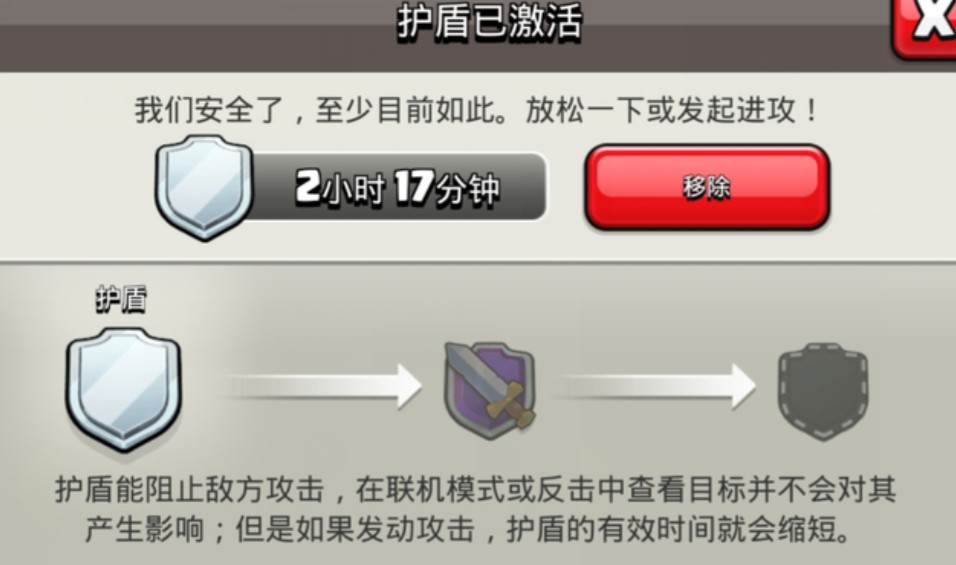The width and height of the screenshot is (956, 565).
Task: Tap the description line starting 护盾能阻止敌方攻击
Action: click(x=476, y=490)
